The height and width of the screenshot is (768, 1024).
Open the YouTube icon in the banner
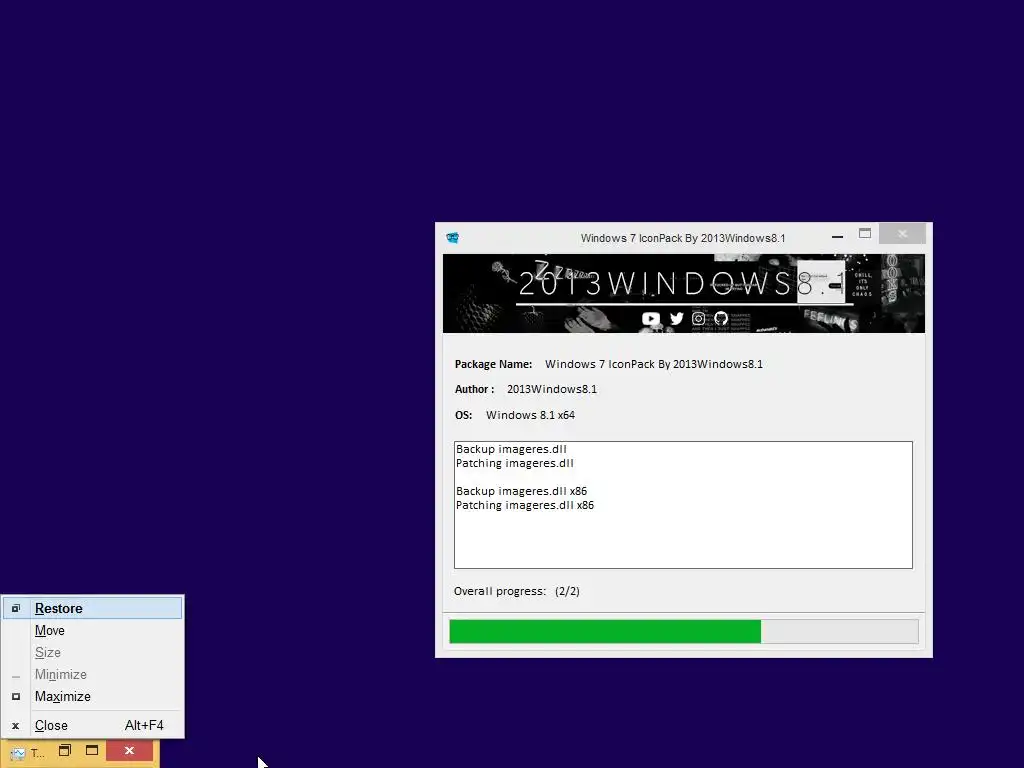click(x=650, y=319)
